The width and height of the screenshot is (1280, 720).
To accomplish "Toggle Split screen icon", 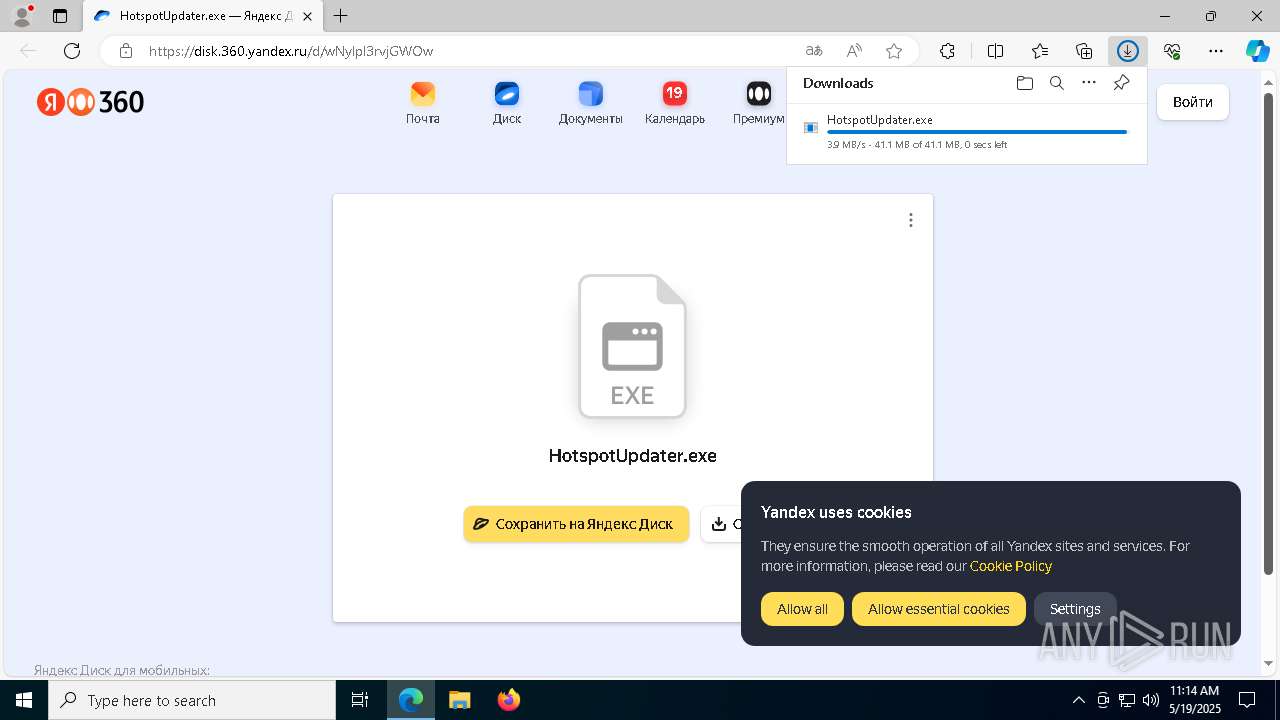I will point(996,51).
